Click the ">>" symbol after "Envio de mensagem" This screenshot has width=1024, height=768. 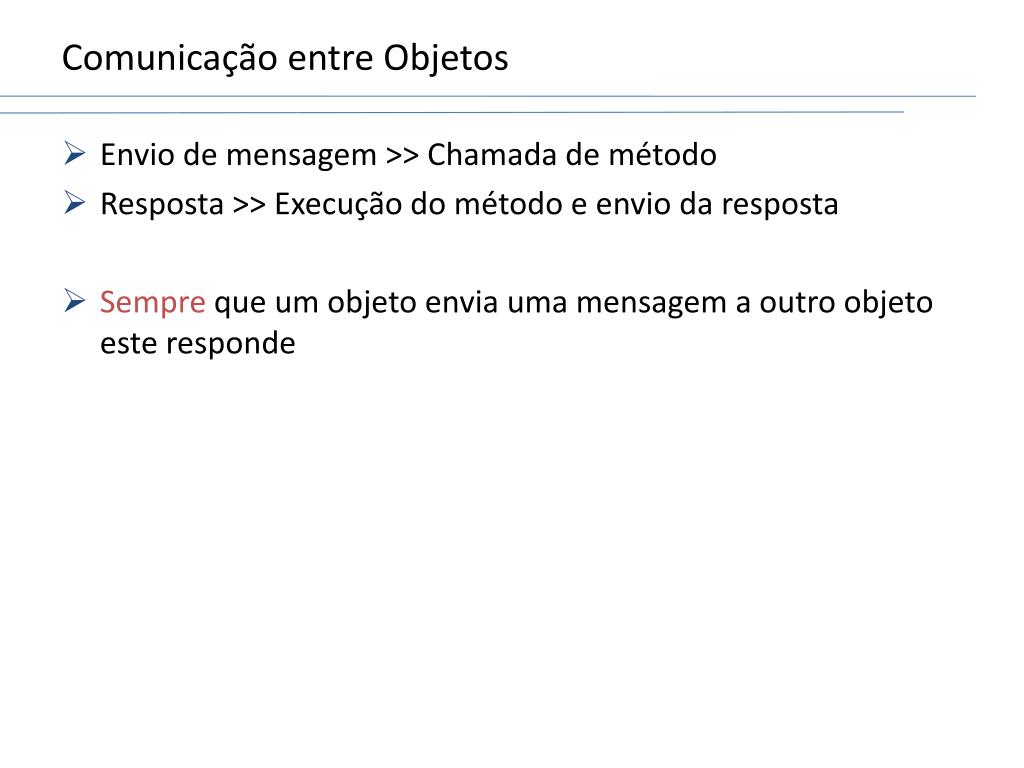(402, 157)
